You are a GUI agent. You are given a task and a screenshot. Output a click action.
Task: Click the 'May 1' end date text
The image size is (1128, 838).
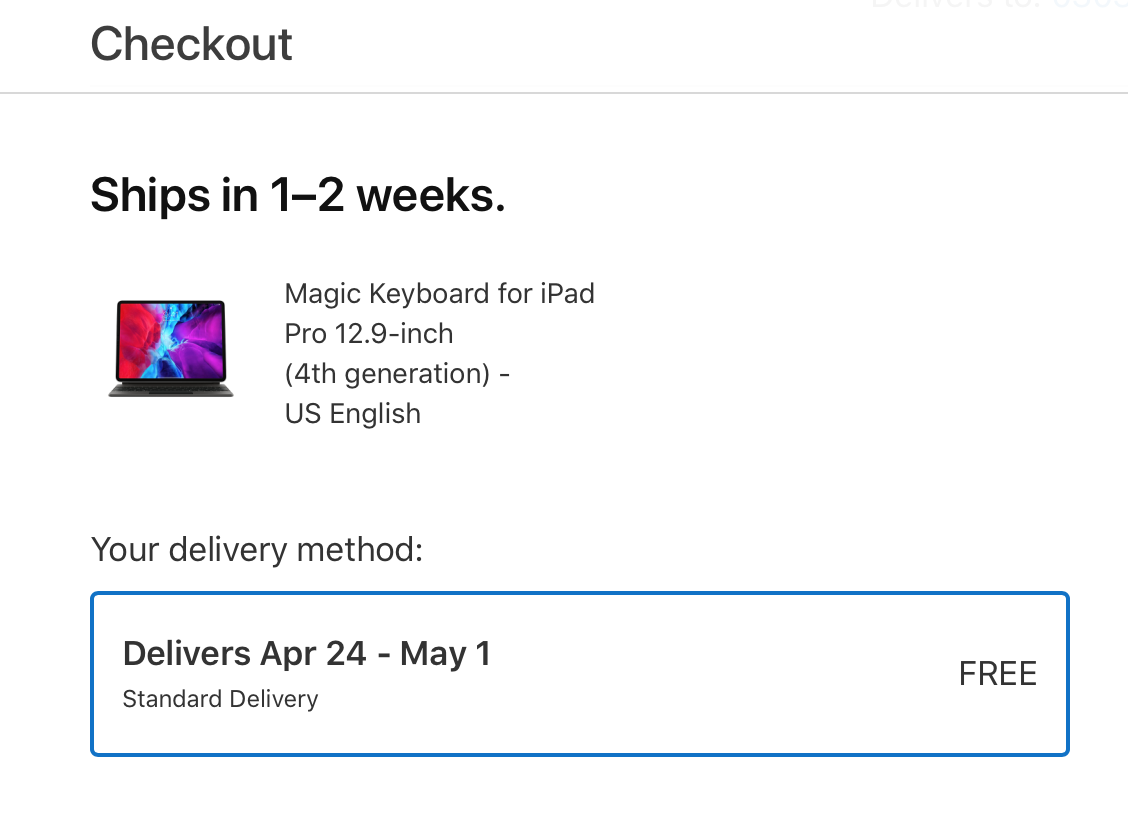coord(445,654)
